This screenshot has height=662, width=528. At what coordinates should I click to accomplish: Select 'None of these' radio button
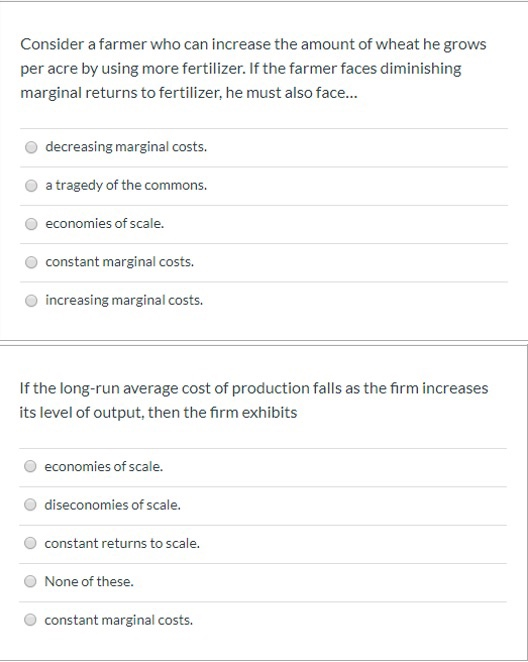30,581
